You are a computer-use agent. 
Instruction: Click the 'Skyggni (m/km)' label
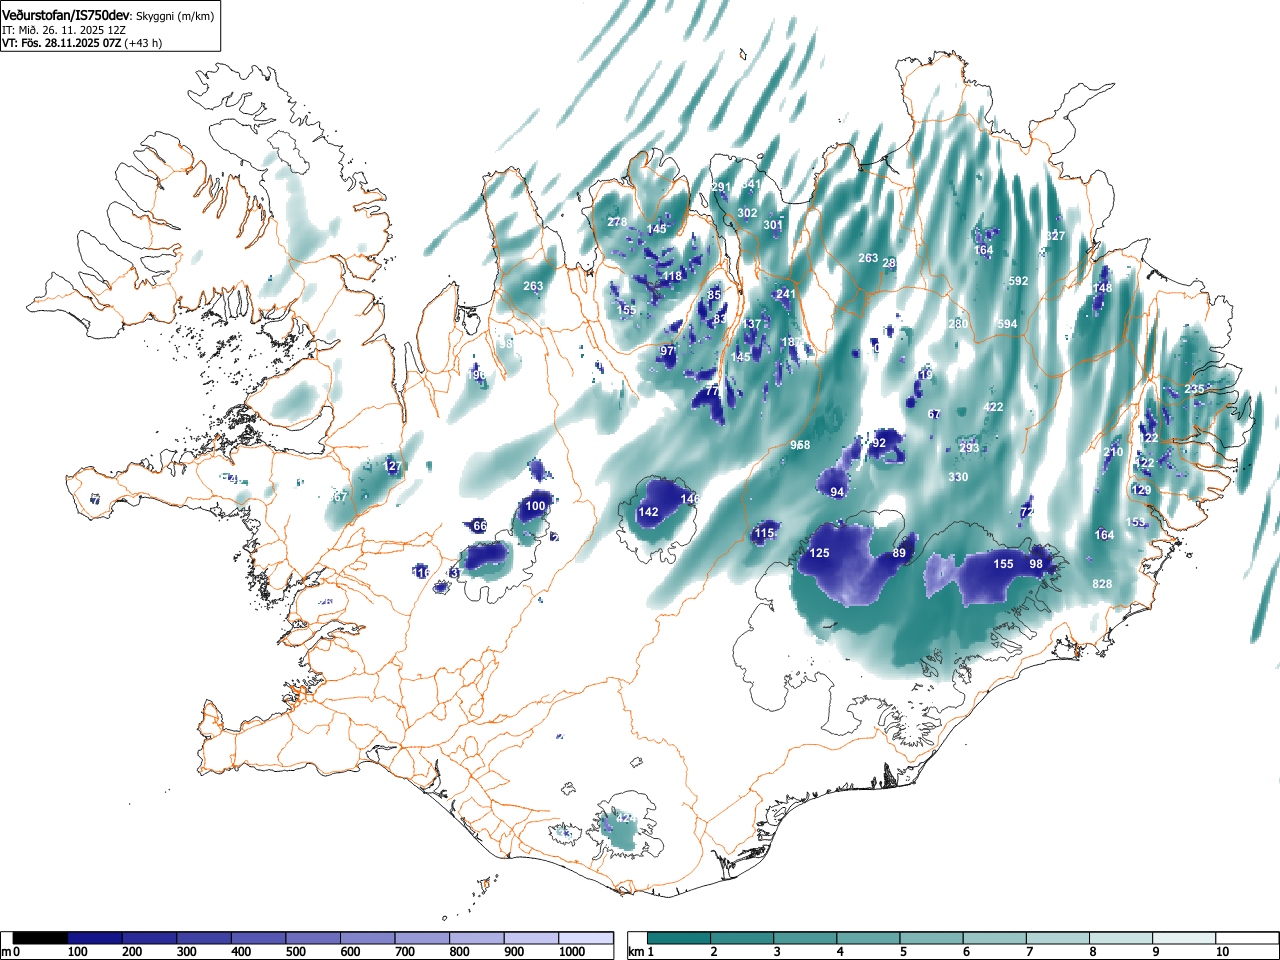(174, 17)
